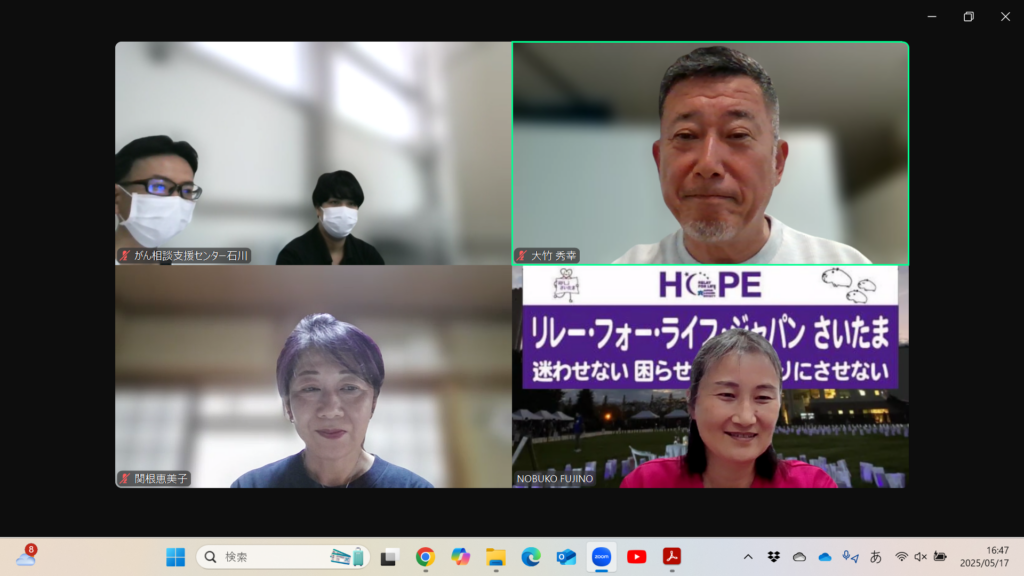
Task: Open the Dropbox tray icon
Action: pos(773,557)
